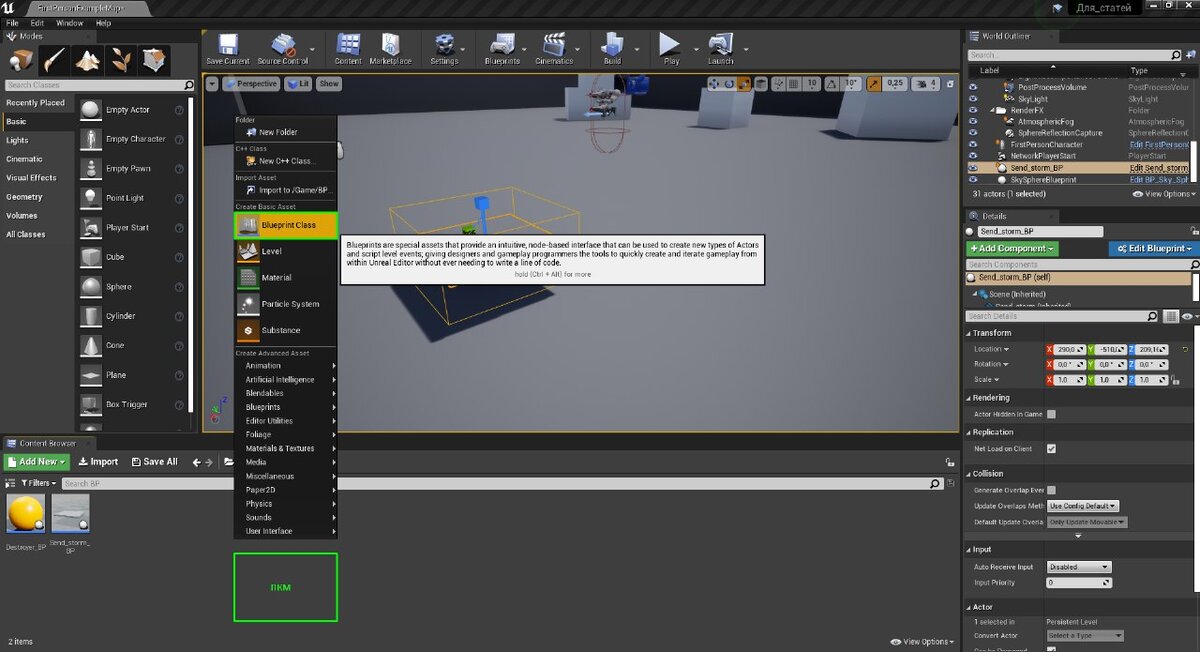The height and width of the screenshot is (652, 1200).
Task: Open Auto Receive Input dropdown
Action: pos(1078,567)
